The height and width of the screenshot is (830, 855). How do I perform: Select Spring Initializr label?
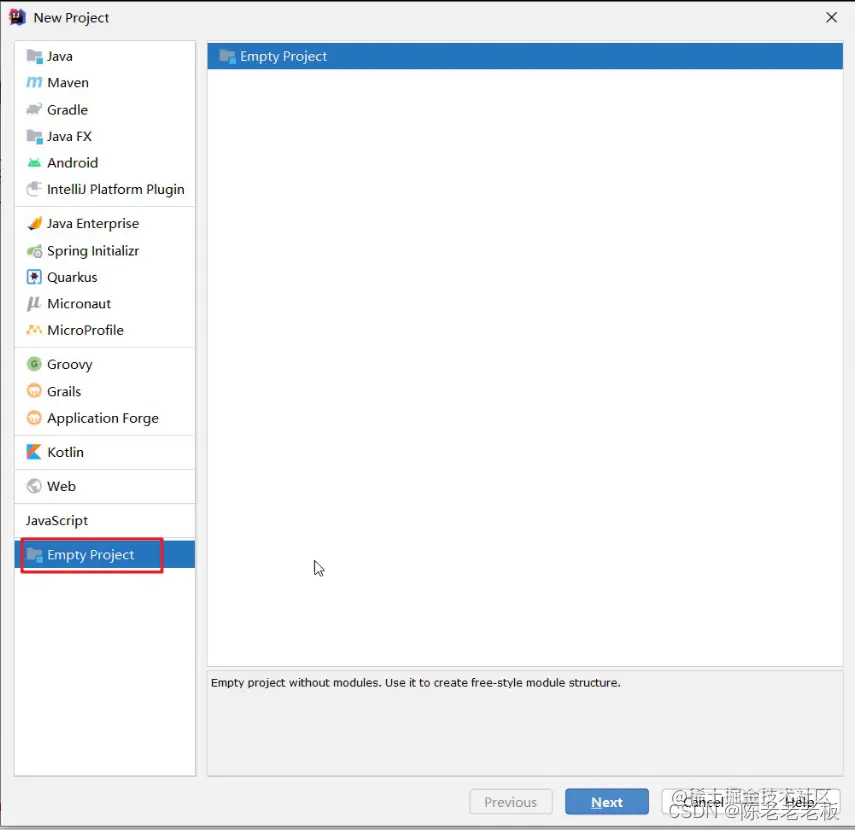[93, 251]
